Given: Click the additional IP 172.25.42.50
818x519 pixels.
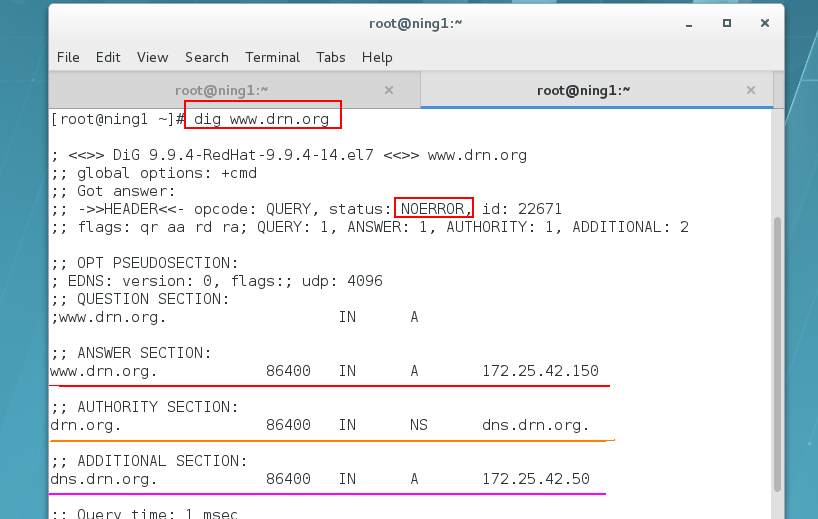Looking at the screenshot, I should coord(535,479).
